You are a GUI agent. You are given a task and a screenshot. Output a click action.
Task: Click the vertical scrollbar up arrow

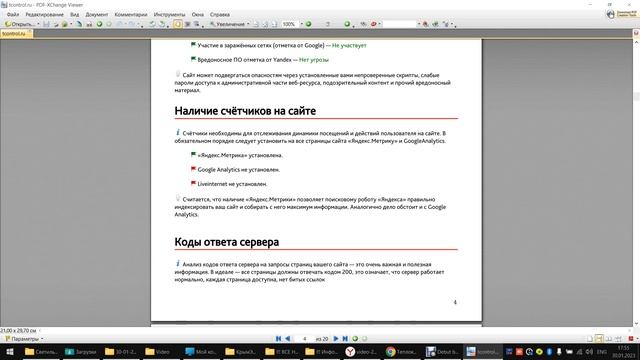coord(636,42)
